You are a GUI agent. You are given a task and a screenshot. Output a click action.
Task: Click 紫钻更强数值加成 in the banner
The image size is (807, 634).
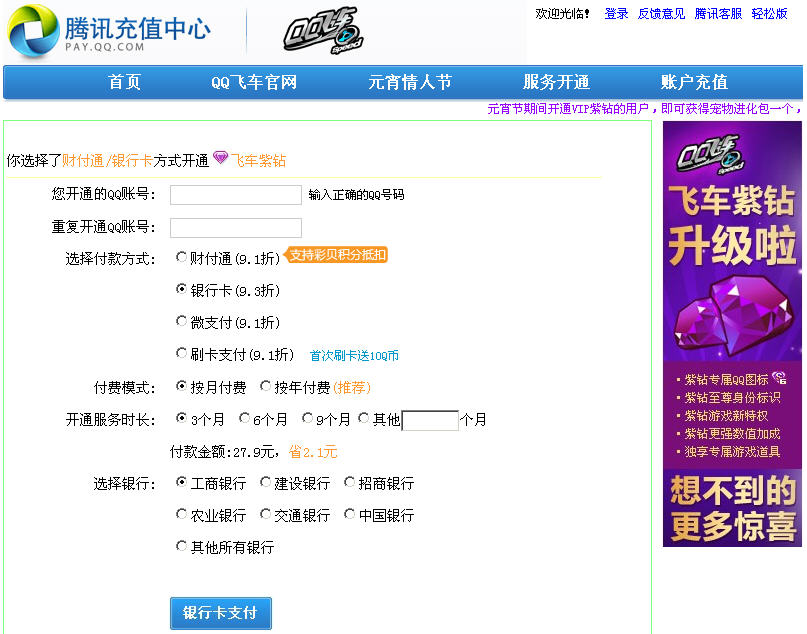(x=732, y=434)
